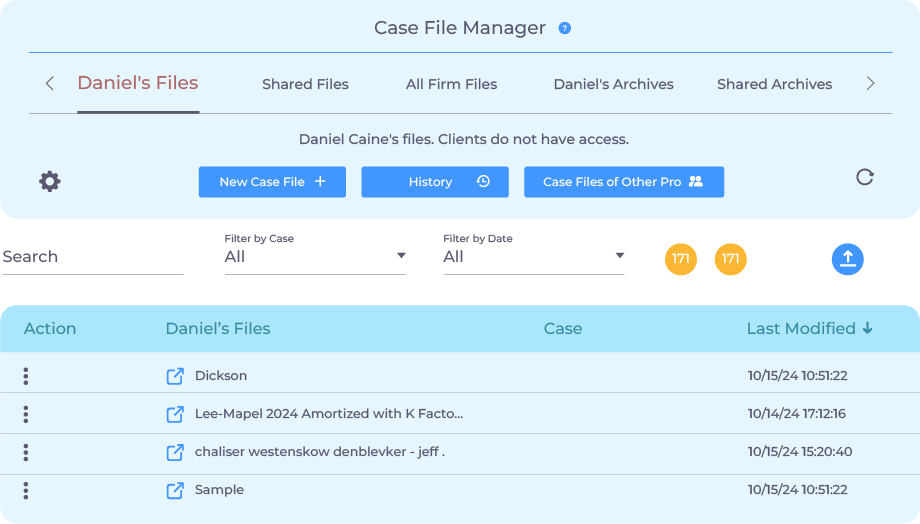Open the action menu for the Sample row
The height and width of the screenshot is (524, 920).
click(x=26, y=490)
